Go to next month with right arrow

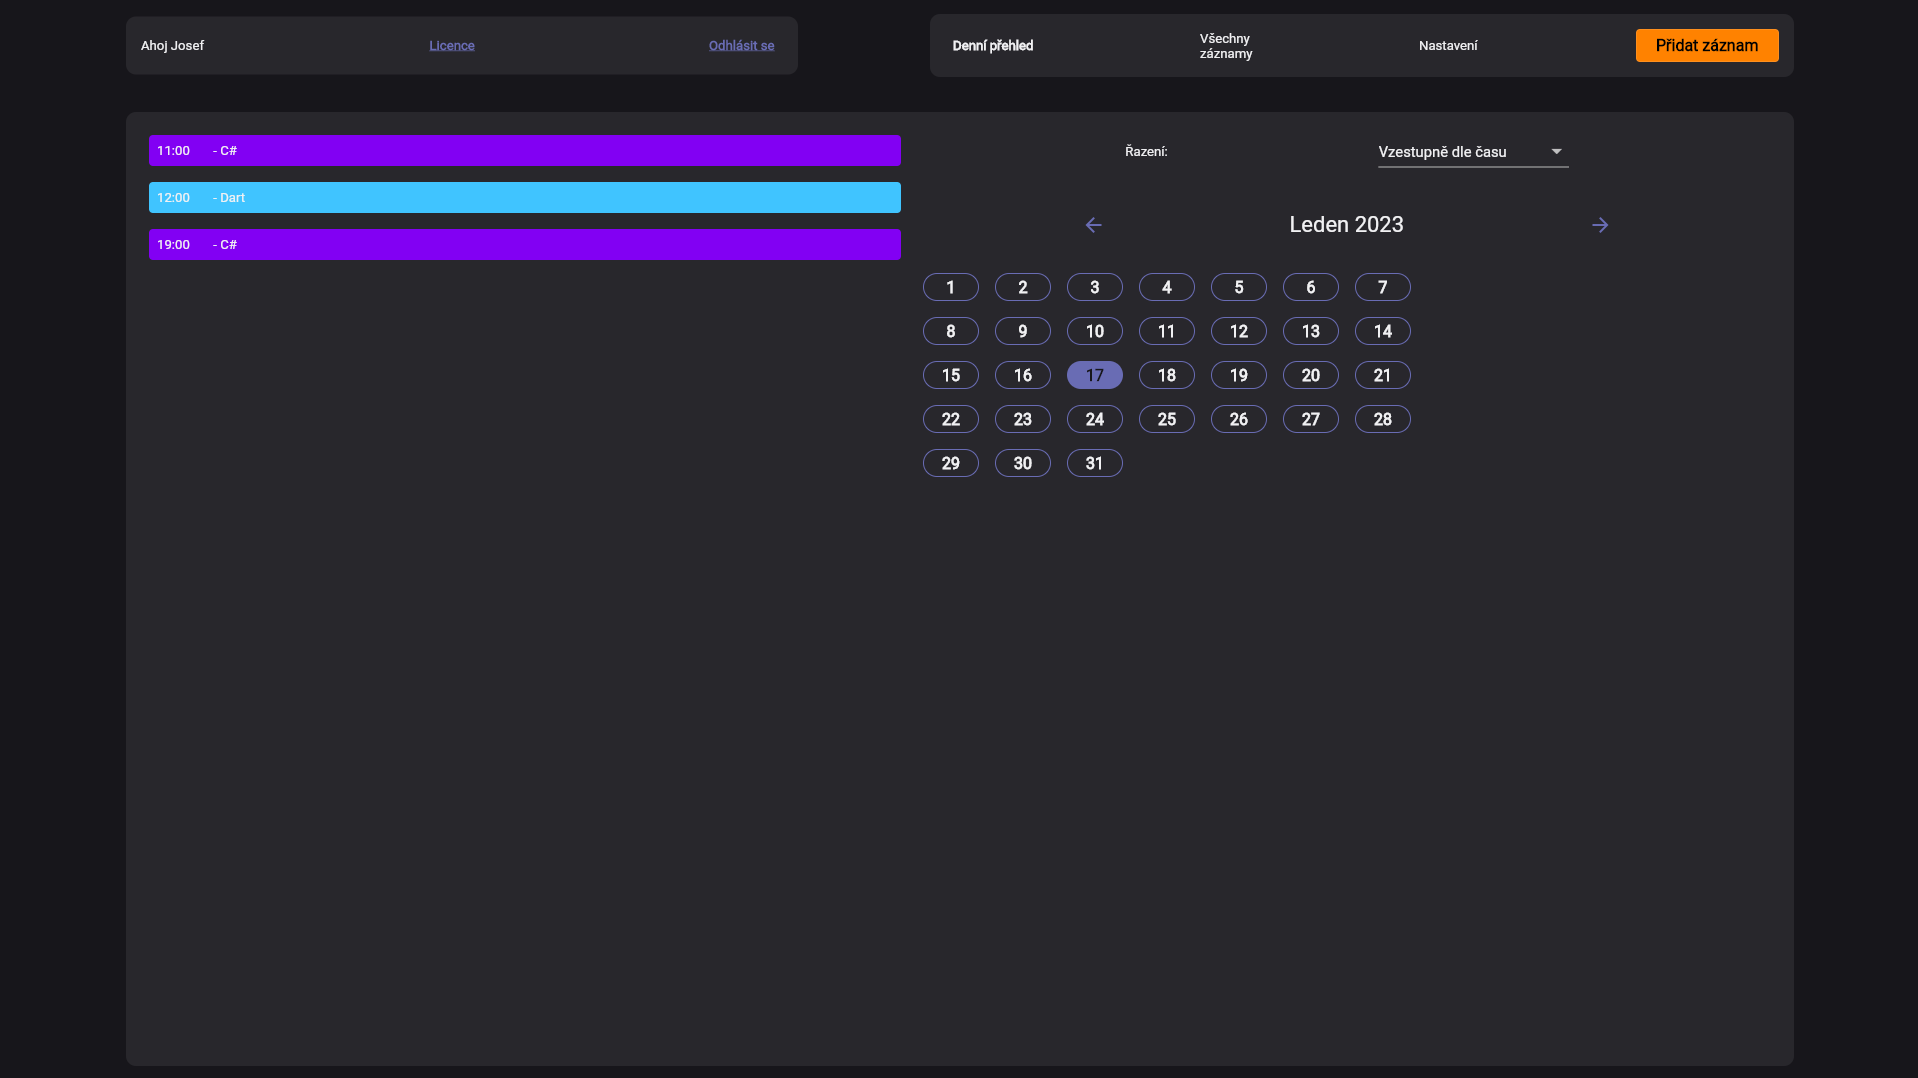(x=1600, y=225)
